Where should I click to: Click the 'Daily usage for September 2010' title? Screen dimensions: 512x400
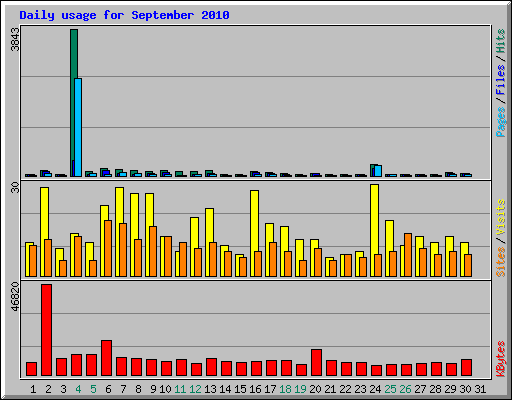point(124,15)
